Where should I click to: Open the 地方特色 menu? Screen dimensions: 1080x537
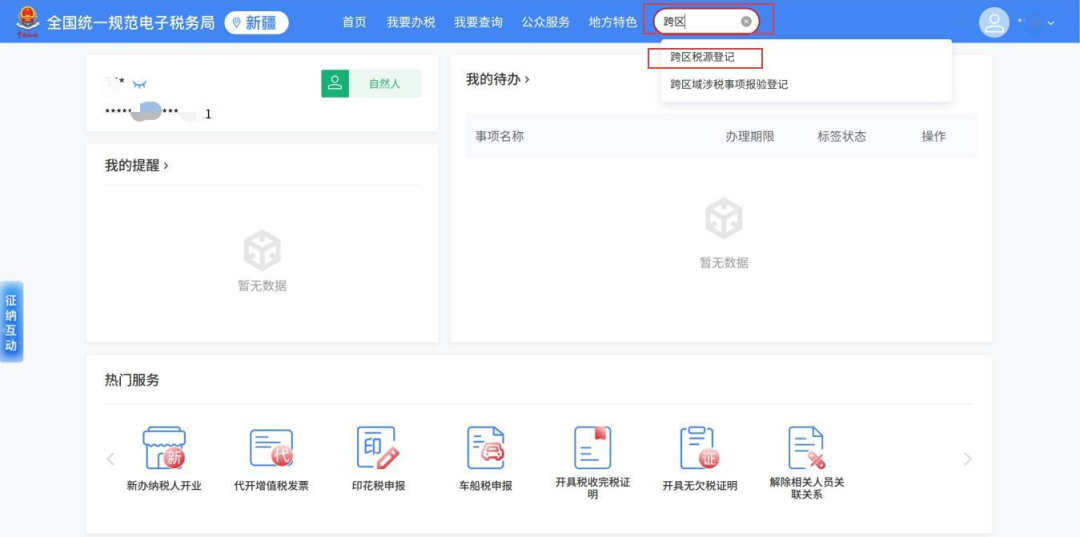pyautogui.click(x=613, y=22)
